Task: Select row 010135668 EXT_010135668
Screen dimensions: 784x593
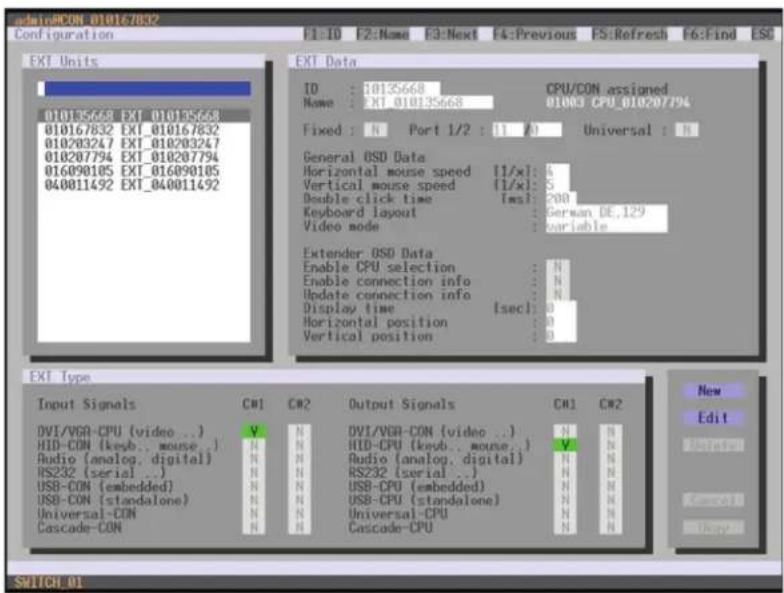Action: [x=144, y=116]
